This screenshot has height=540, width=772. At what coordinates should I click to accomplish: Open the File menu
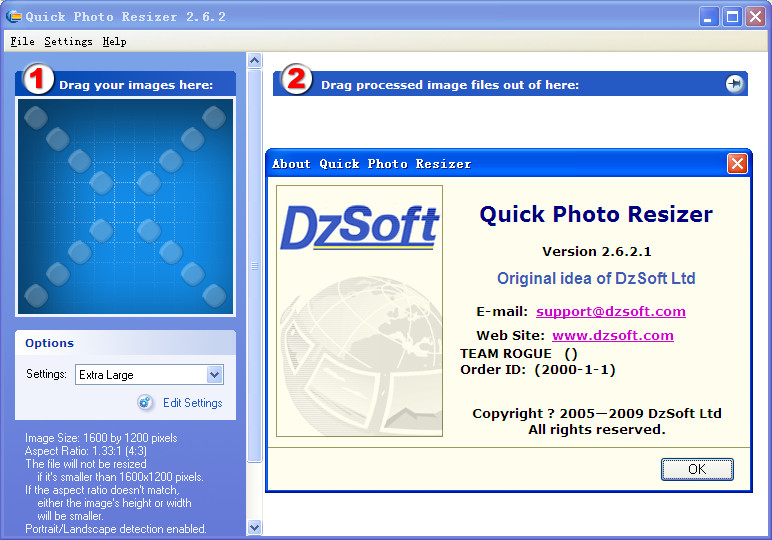pos(23,41)
